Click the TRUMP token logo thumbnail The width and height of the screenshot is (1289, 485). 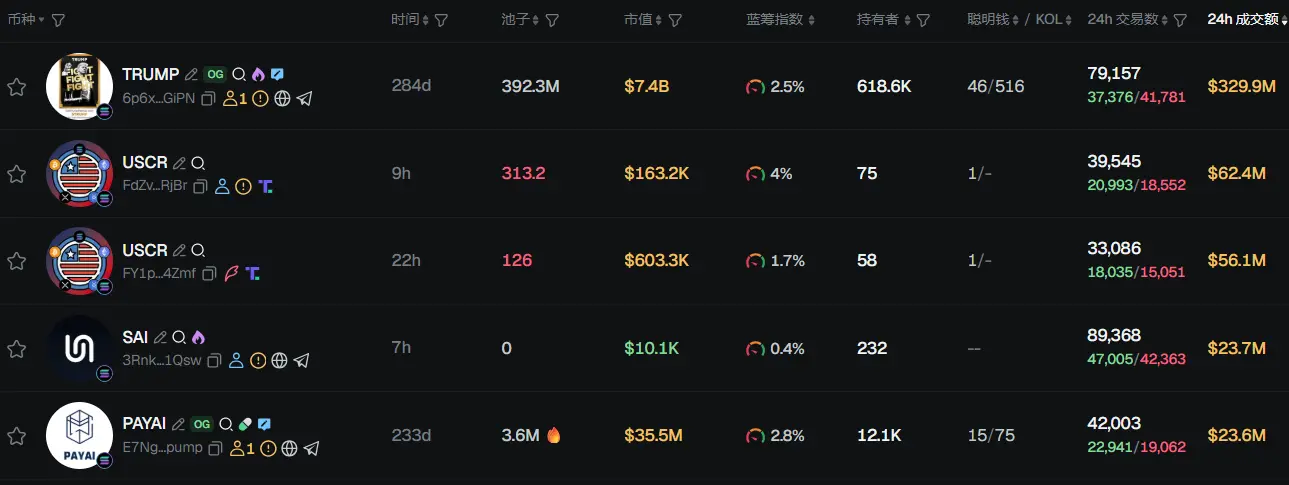click(79, 86)
